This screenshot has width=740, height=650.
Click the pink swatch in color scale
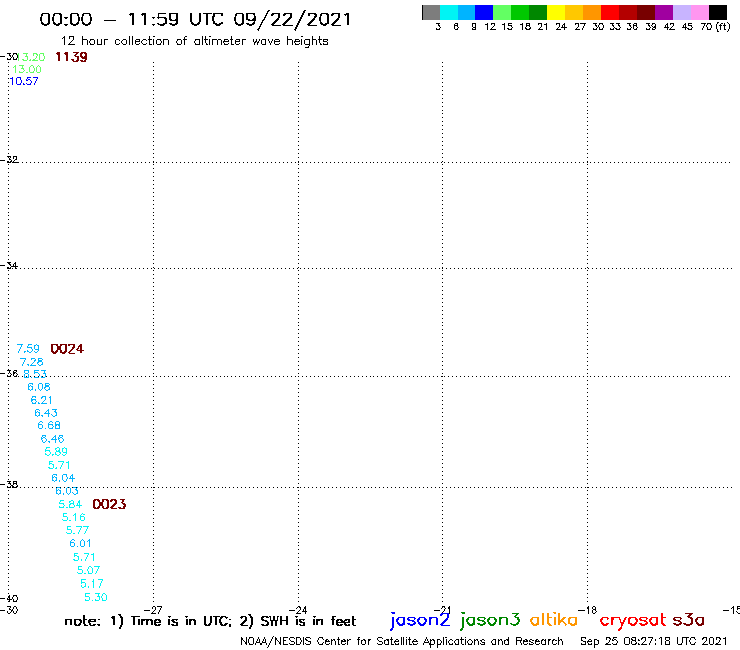700,12
